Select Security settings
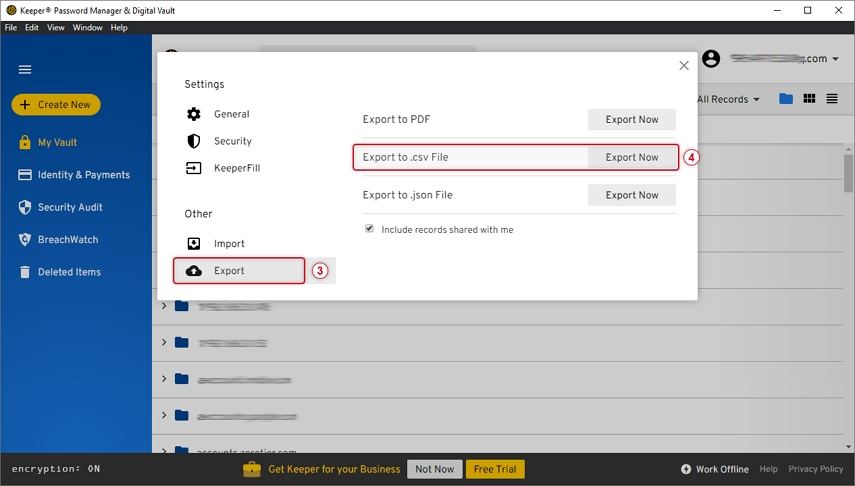Screen dimensions: 855x486 [232, 141]
